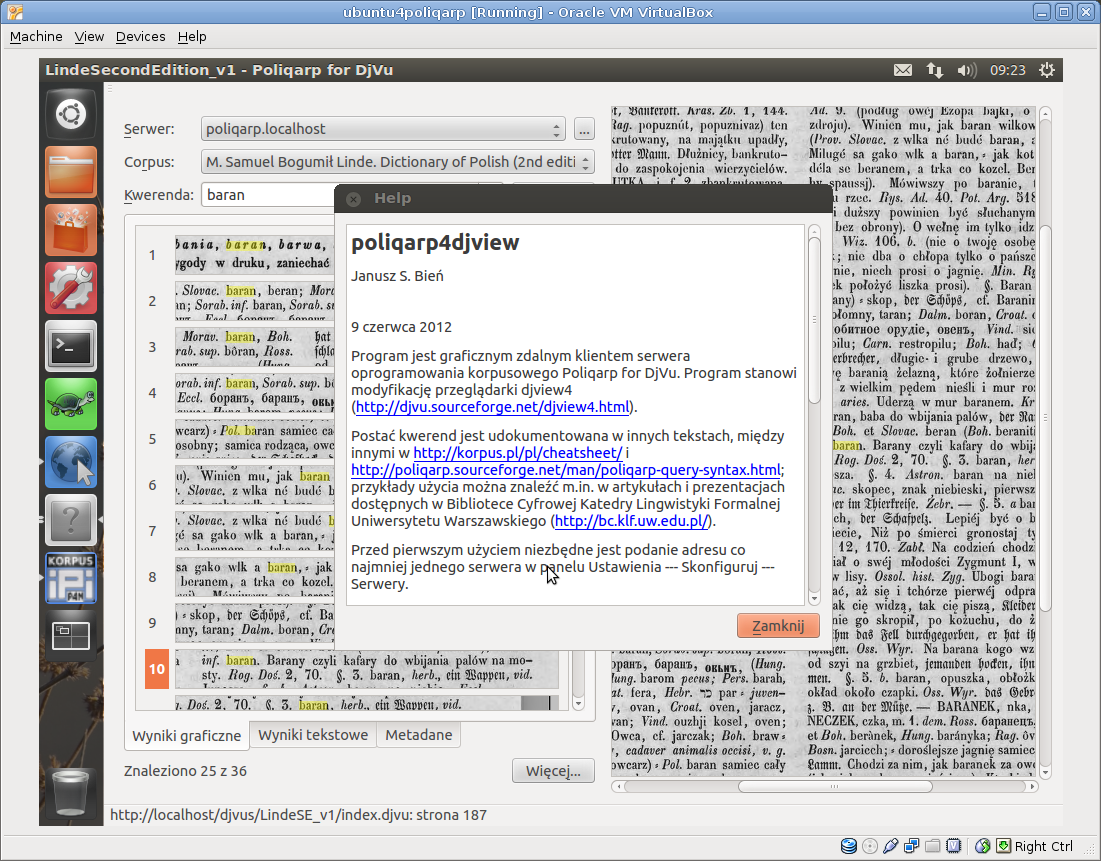
Task: Open the djview4.html sourceforge link
Action: click(492, 407)
